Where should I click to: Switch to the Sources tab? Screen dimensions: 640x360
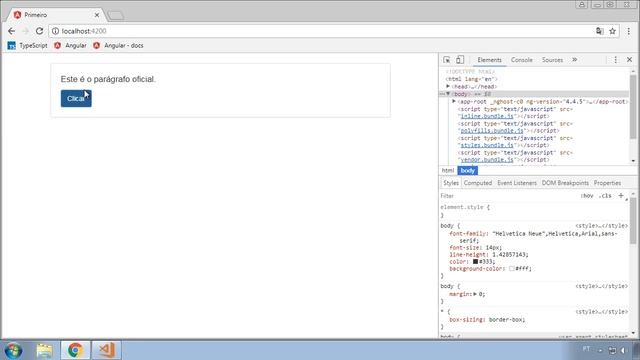tap(552, 60)
